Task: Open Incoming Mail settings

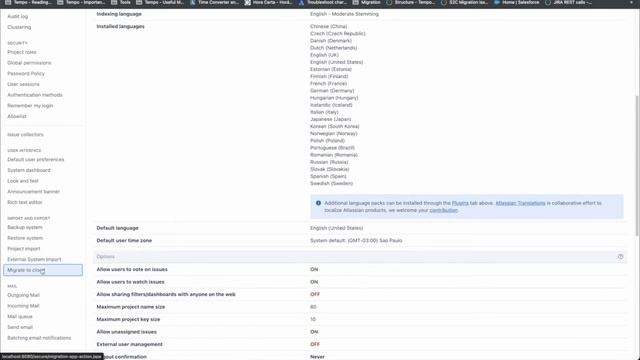Action: coord(23,306)
